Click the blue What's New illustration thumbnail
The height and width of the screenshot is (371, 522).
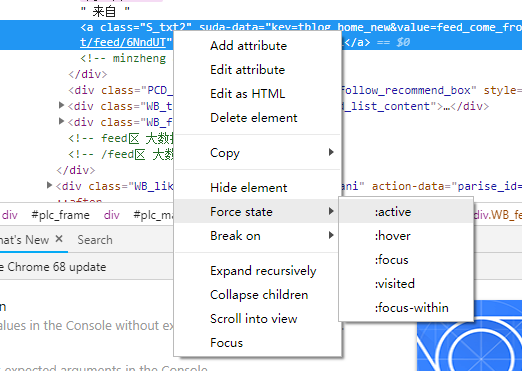469,336
